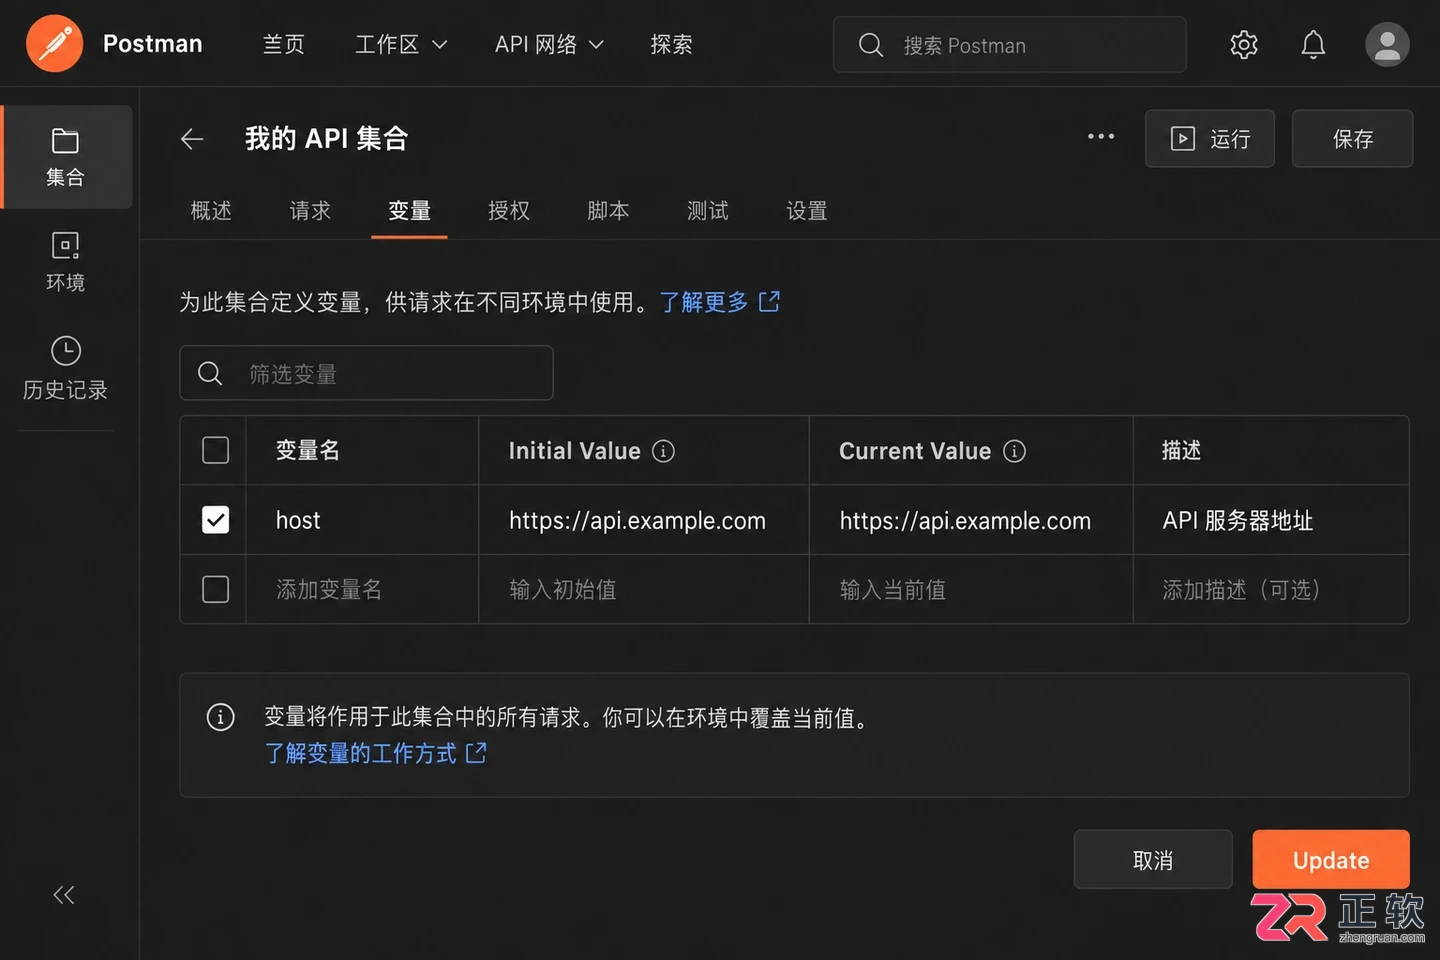This screenshot has height=960, width=1440.
Task: Click the 保存 button
Action: point(1352,139)
